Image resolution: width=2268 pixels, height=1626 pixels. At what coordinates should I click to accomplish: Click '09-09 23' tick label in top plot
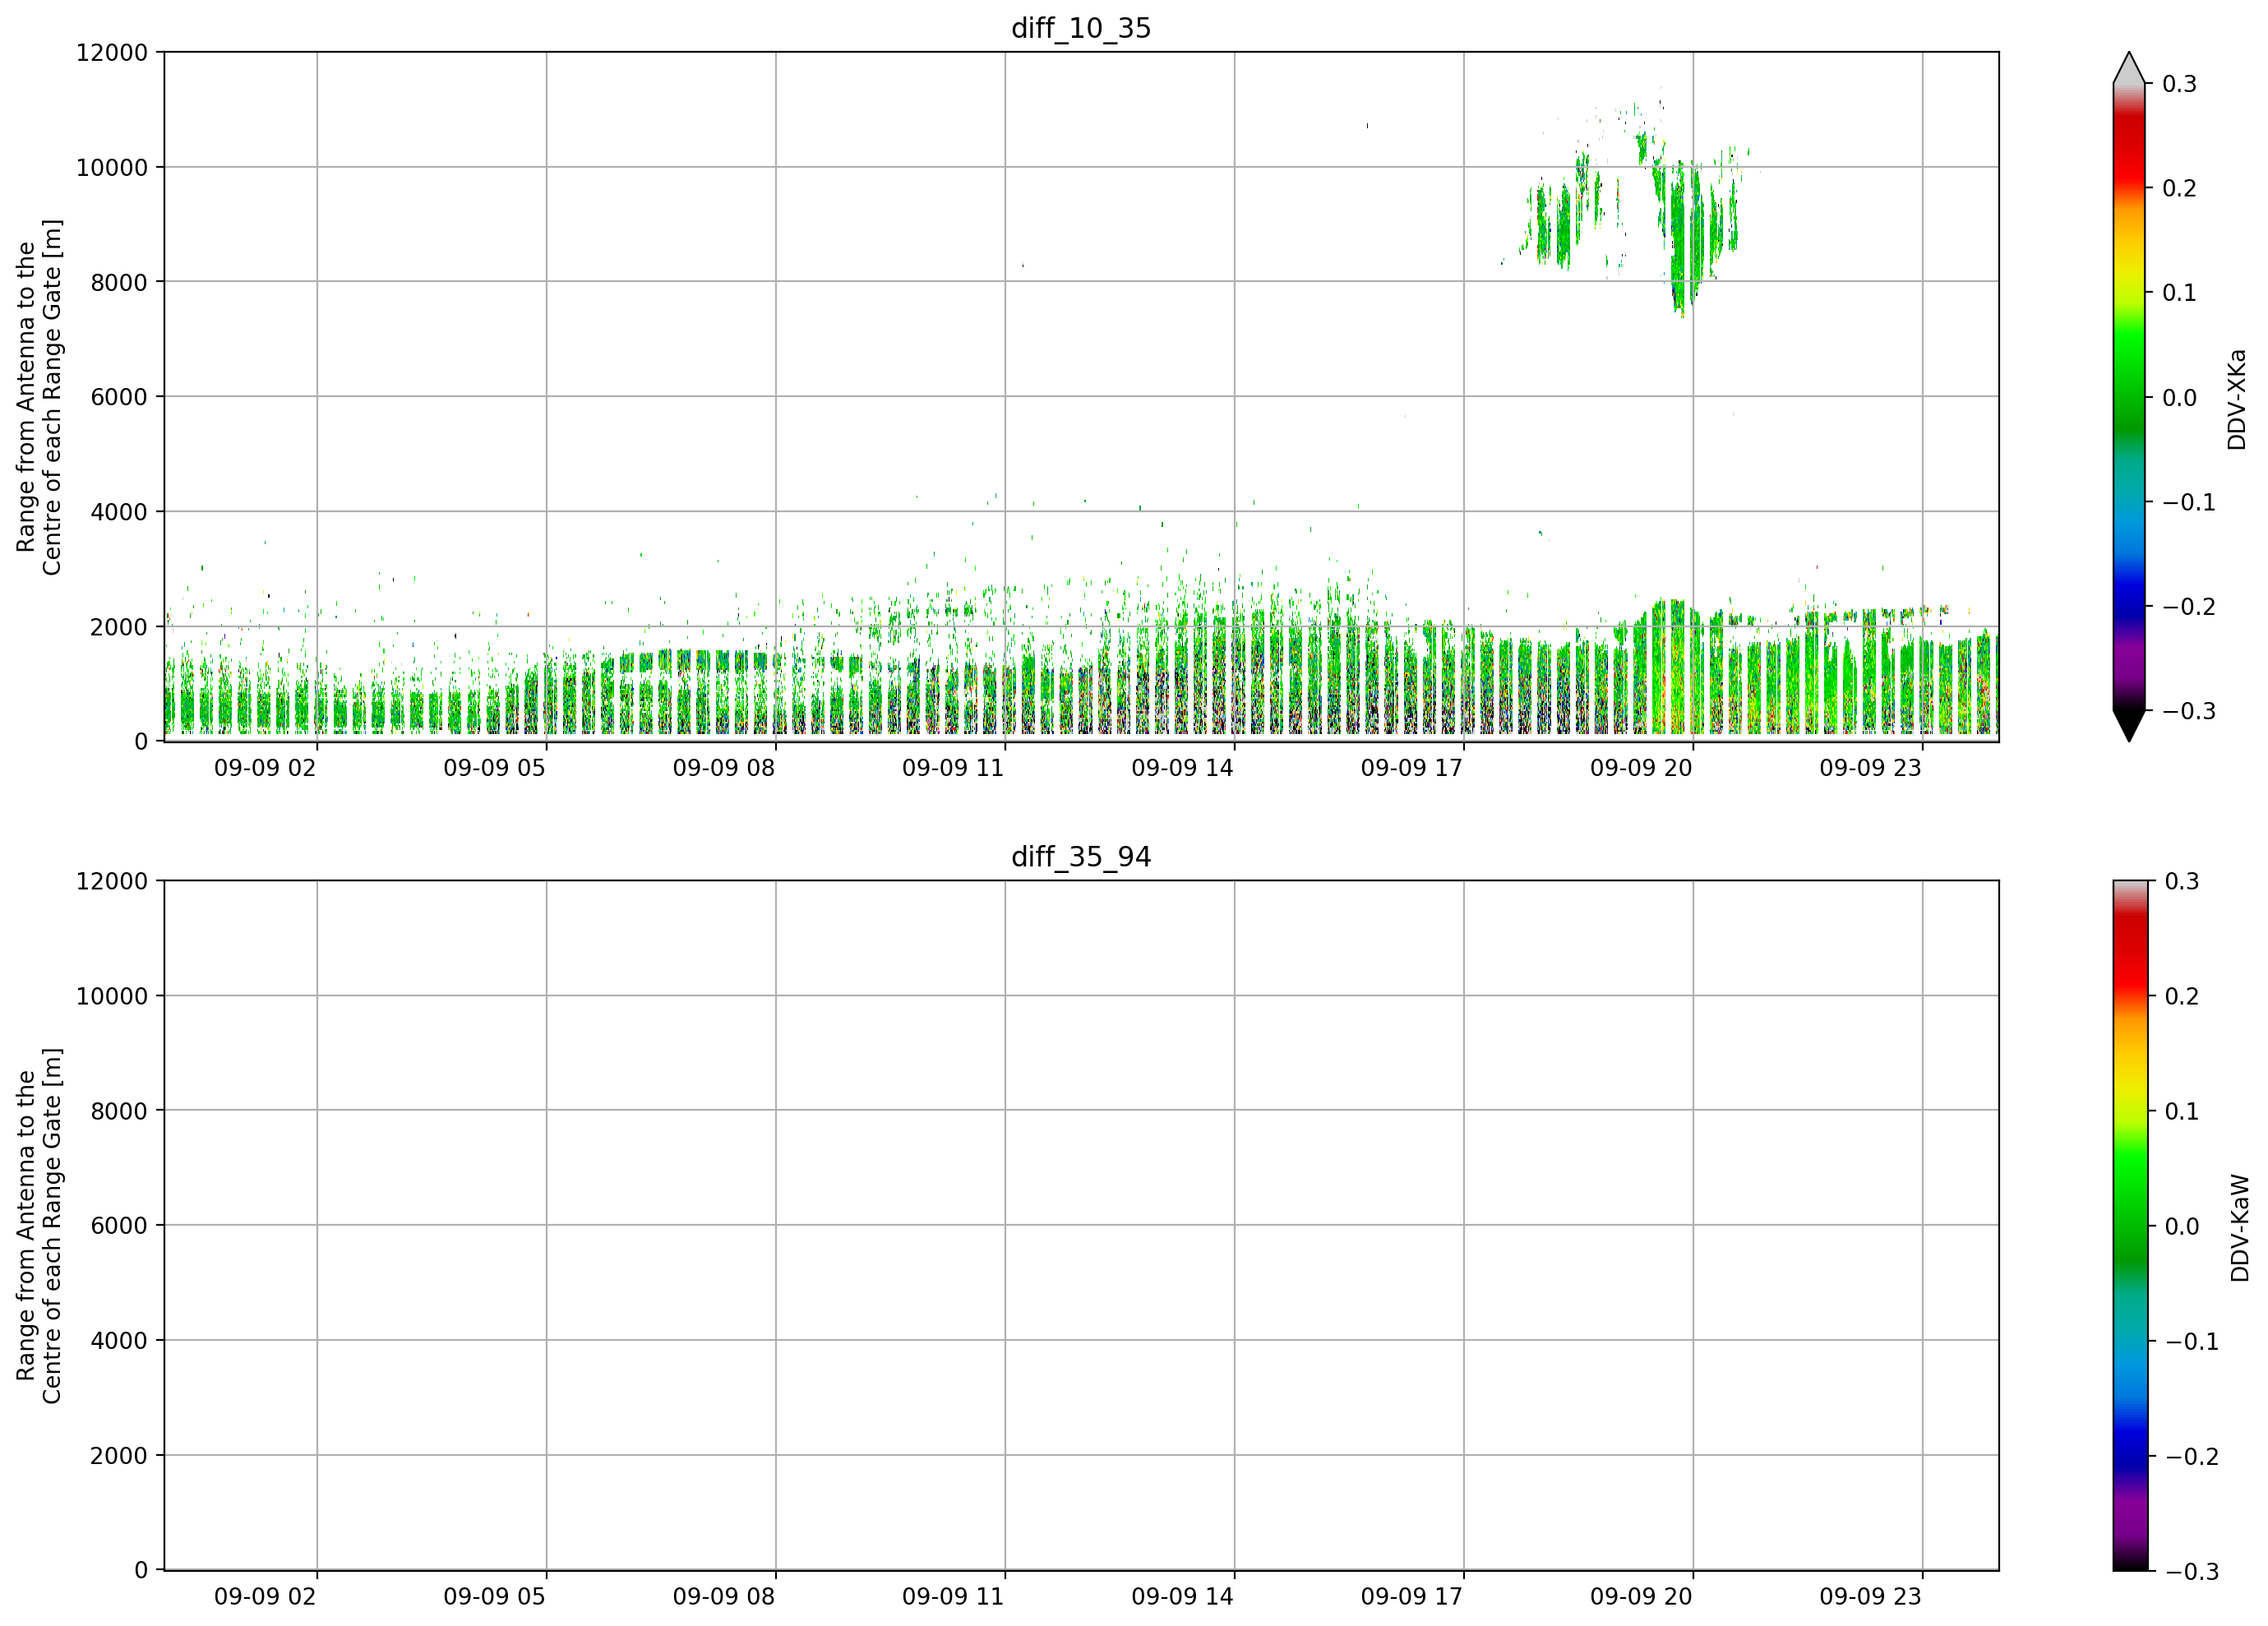pyautogui.click(x=1870, y=768)
